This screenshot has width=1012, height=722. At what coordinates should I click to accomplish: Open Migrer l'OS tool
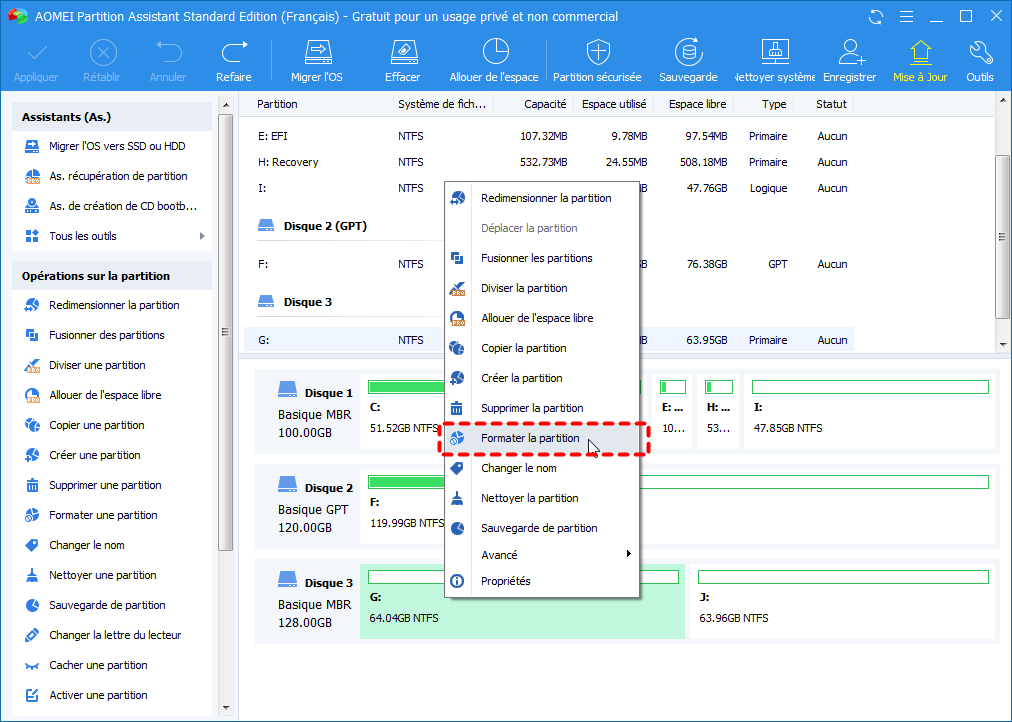pos(317,62)
